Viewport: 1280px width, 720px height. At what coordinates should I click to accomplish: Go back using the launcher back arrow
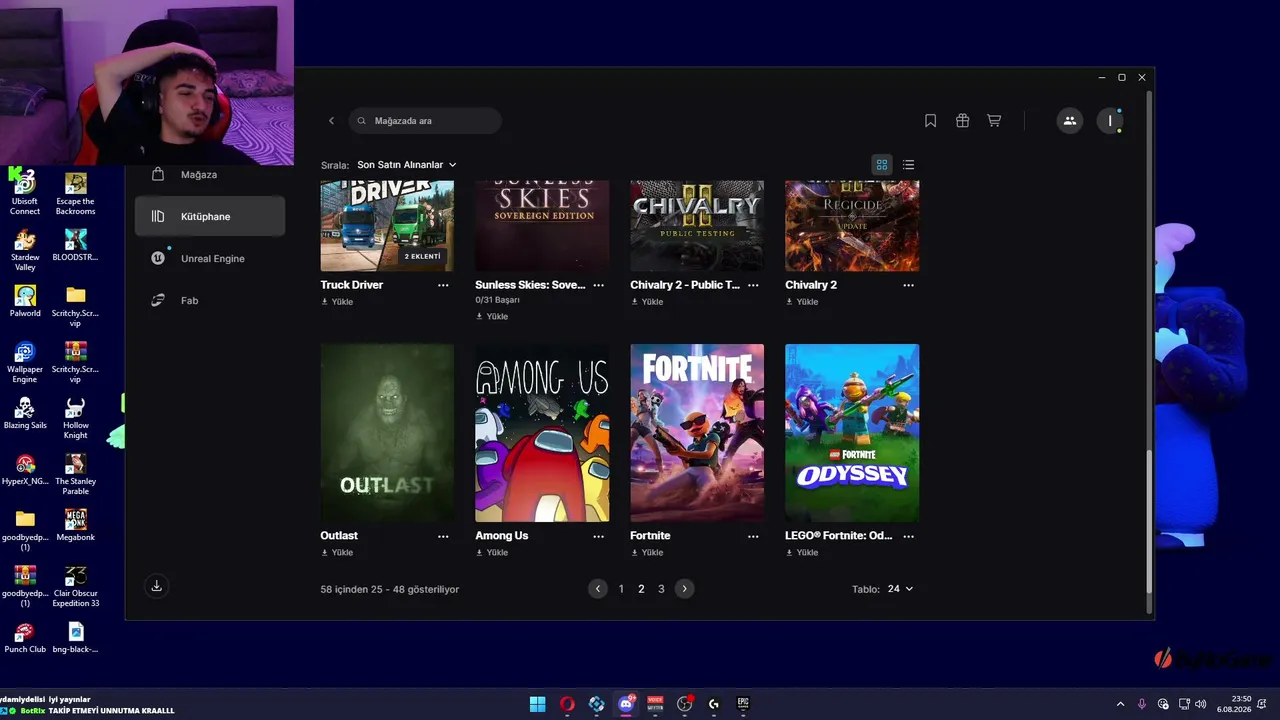tap(332, 121)
